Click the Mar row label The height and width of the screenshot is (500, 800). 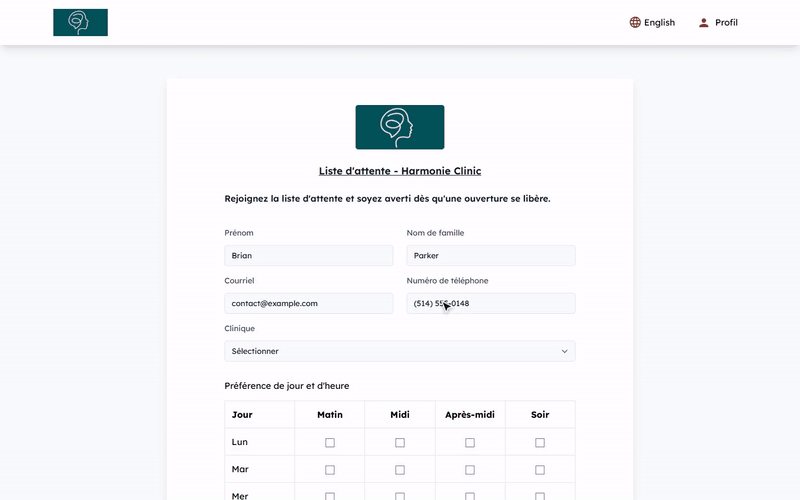[240, 469]
